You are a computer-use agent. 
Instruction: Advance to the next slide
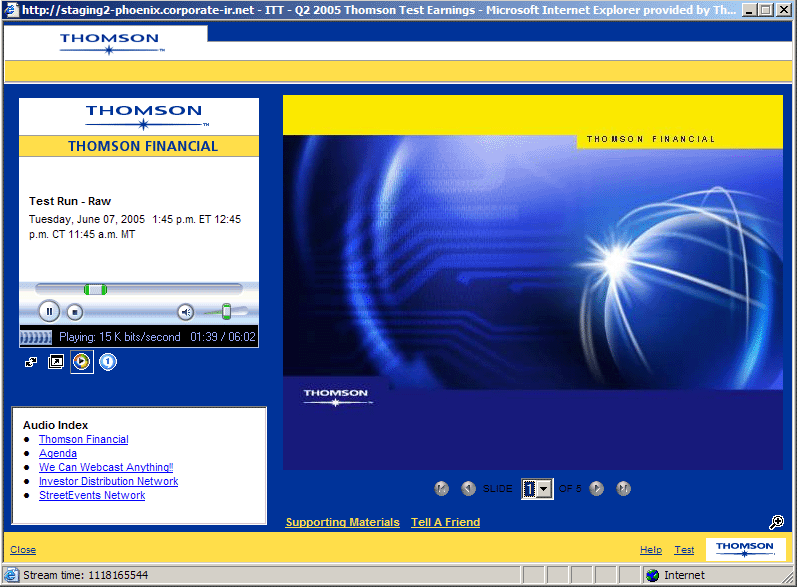[597, 489]
